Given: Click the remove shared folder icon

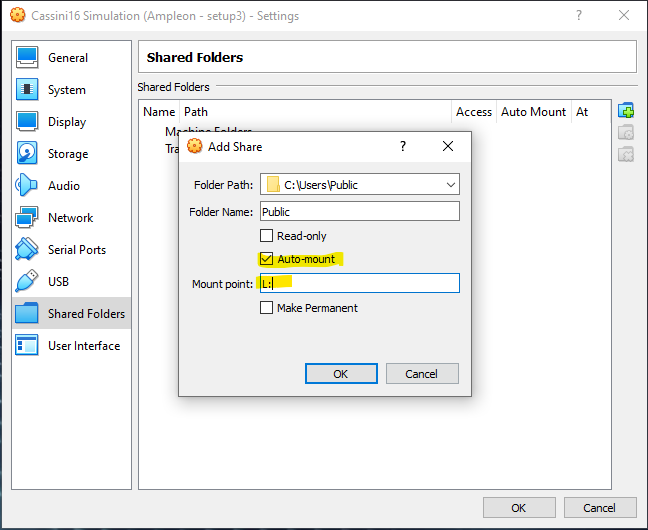Looking at the screenshot, I should click(x=626, y=155).
